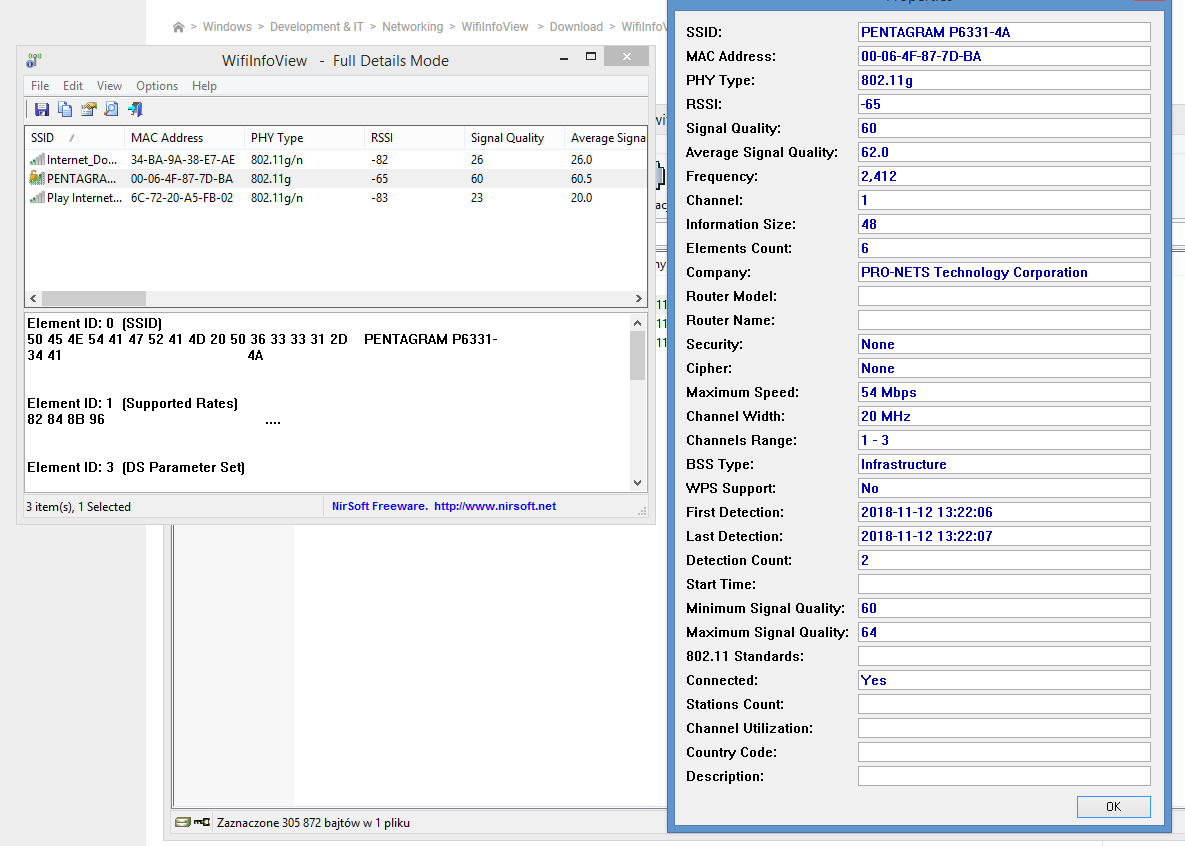1185x846 pixels.
Task: Click the Copy Selected Items toolbar icon
Action: tap(65, 110)
